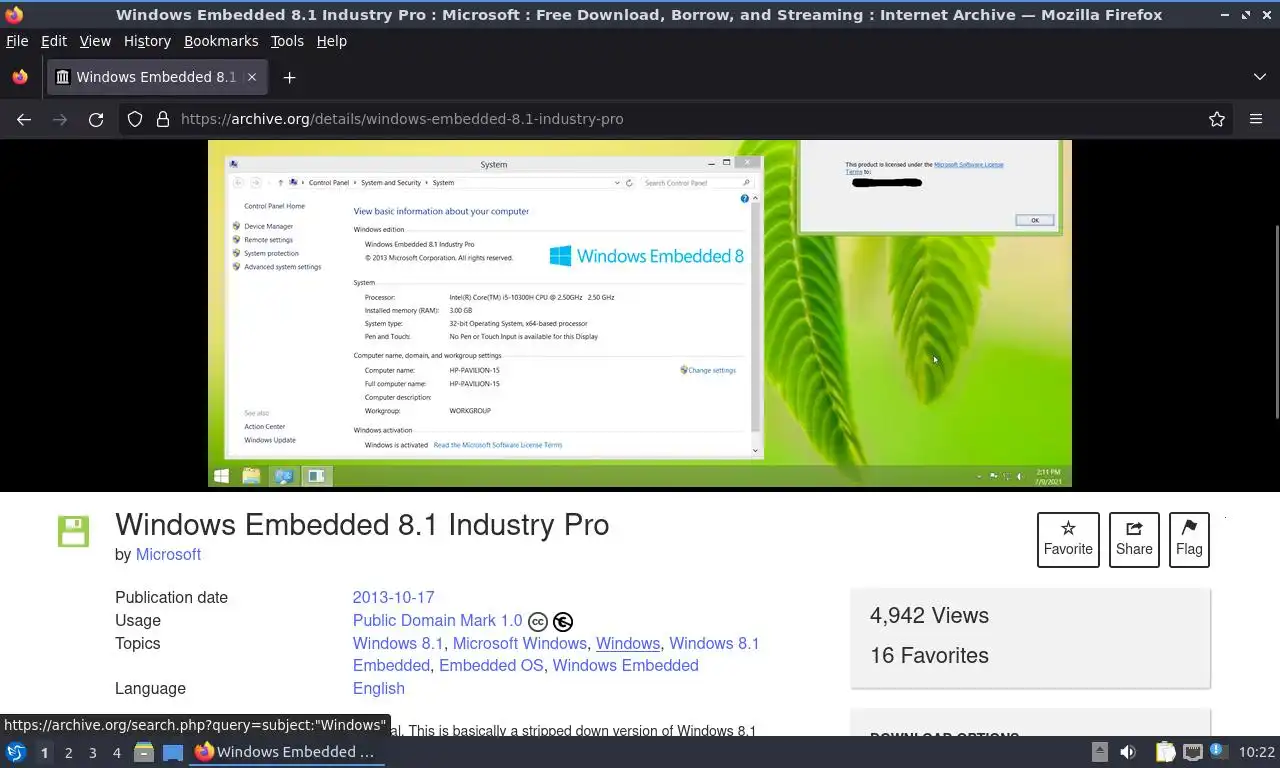The height and width of the screenshot is (768, 1280).
Task: Open the Microsoft creator link
Action: click(x=168, y=554)
